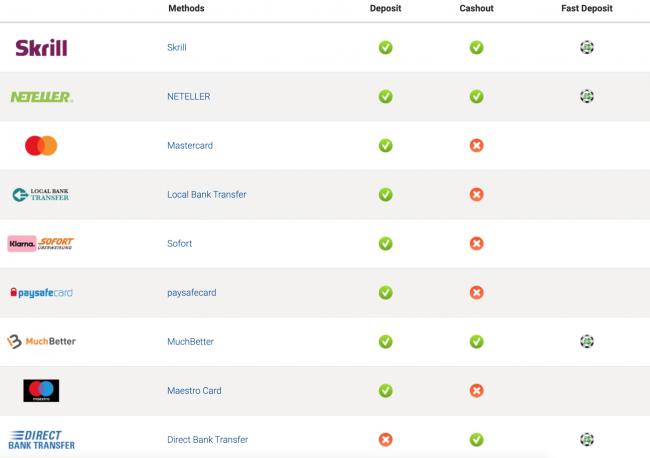650x458 pixels.
Task: Click the Direct Bank Transfer logo
Action: (x=41, y=439)
